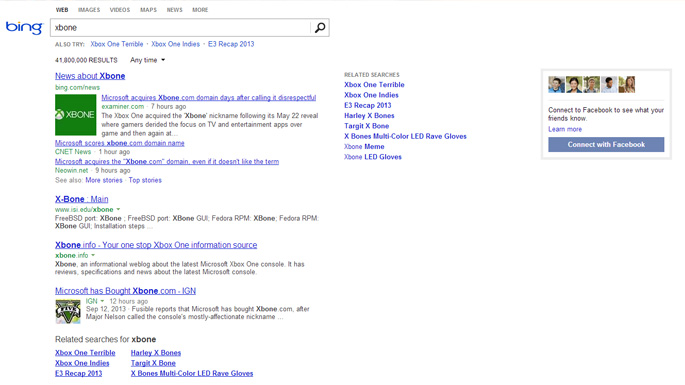Open Microsoft acquires Xbone.com domain days article
The height and width of the screenshot is (385, 685).
[x=209, y=97]
